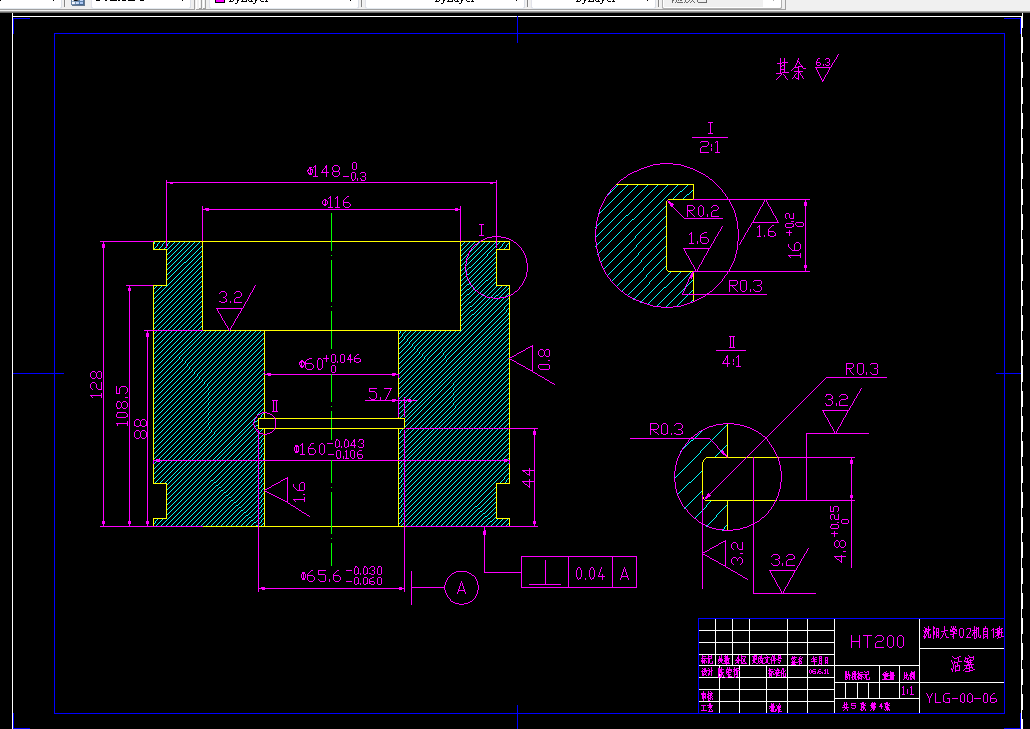Viewport: 1030px width, 729px height.
Task: Select the R0.3 label at upper right of detail II
Action: [x=862, y=369]
